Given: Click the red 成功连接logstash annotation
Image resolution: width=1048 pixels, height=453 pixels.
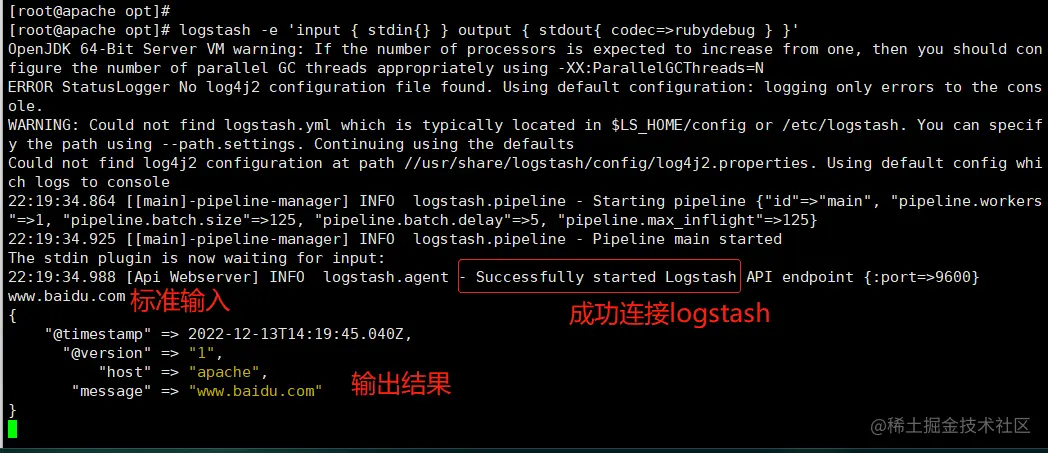Looking at the screenshot, I should point(669,315).
